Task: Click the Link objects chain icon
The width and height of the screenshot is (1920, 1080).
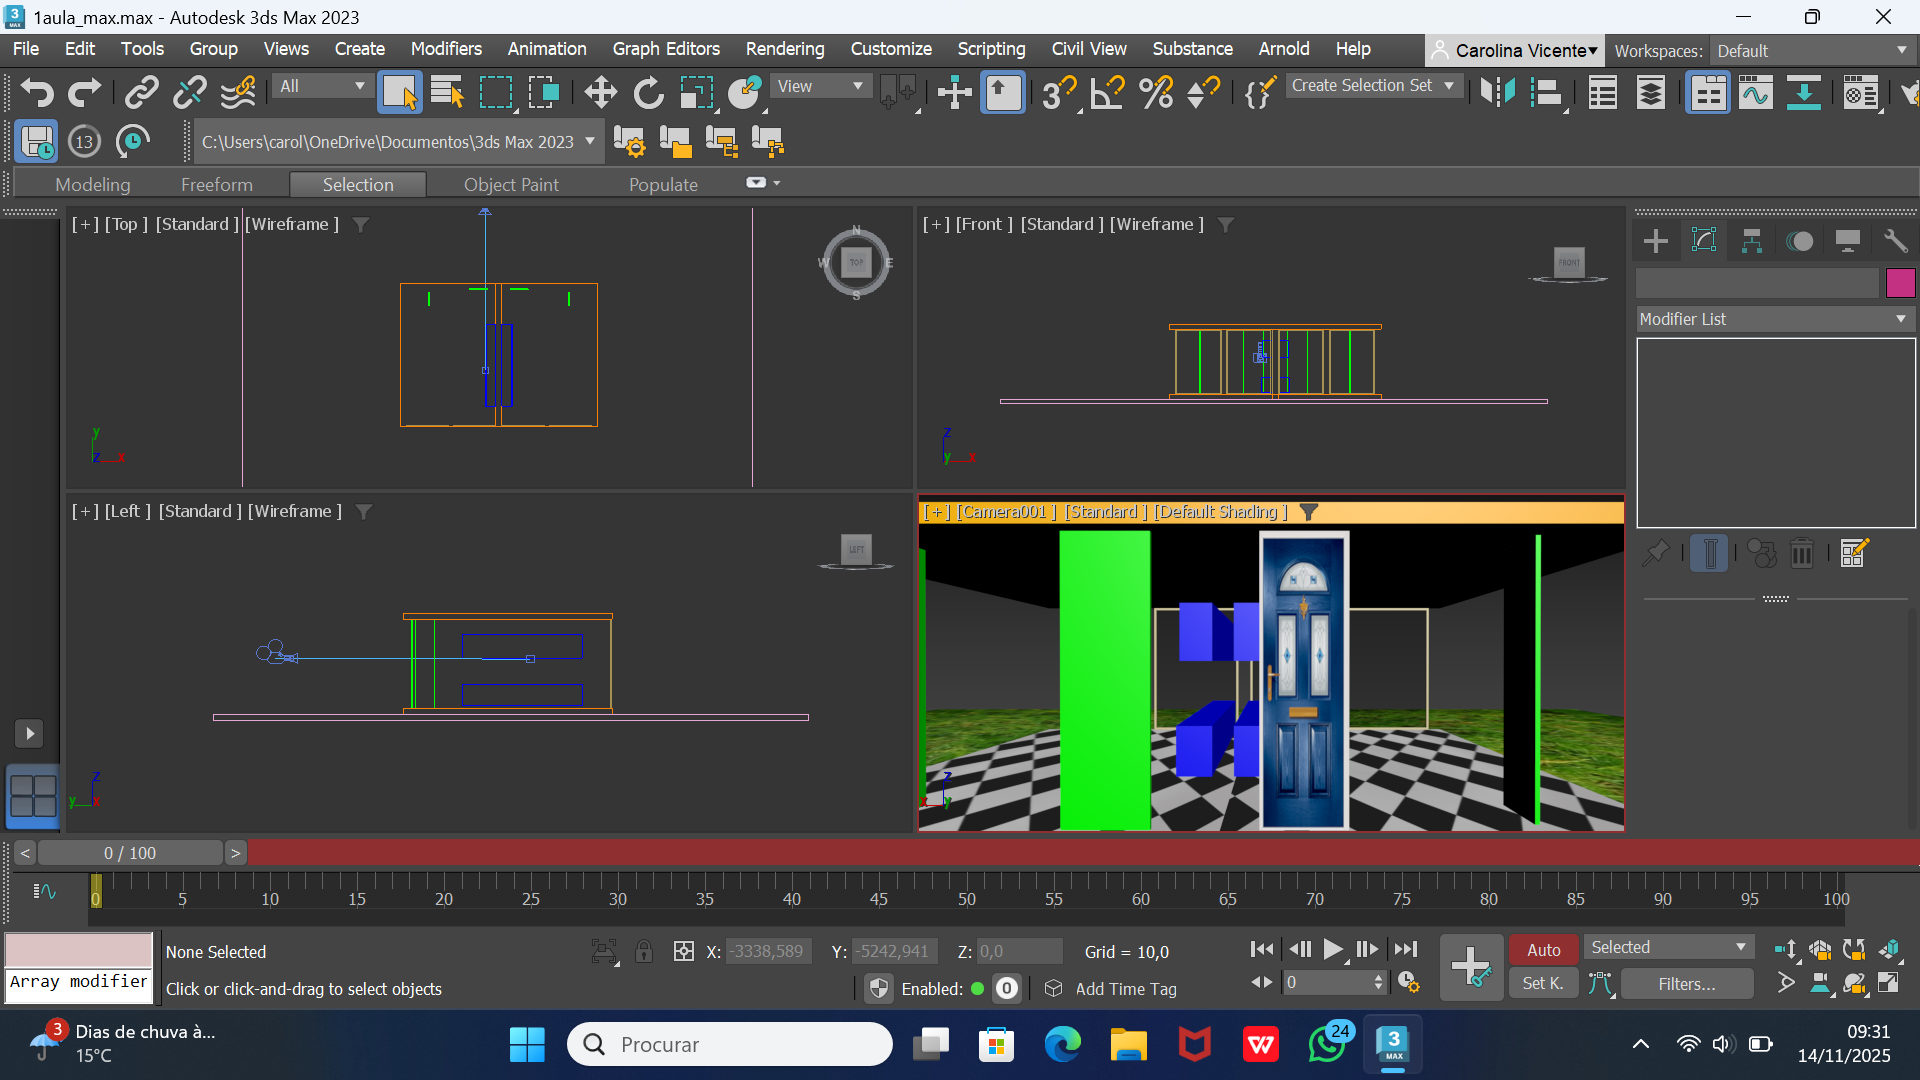Action: tap(141, 93)
